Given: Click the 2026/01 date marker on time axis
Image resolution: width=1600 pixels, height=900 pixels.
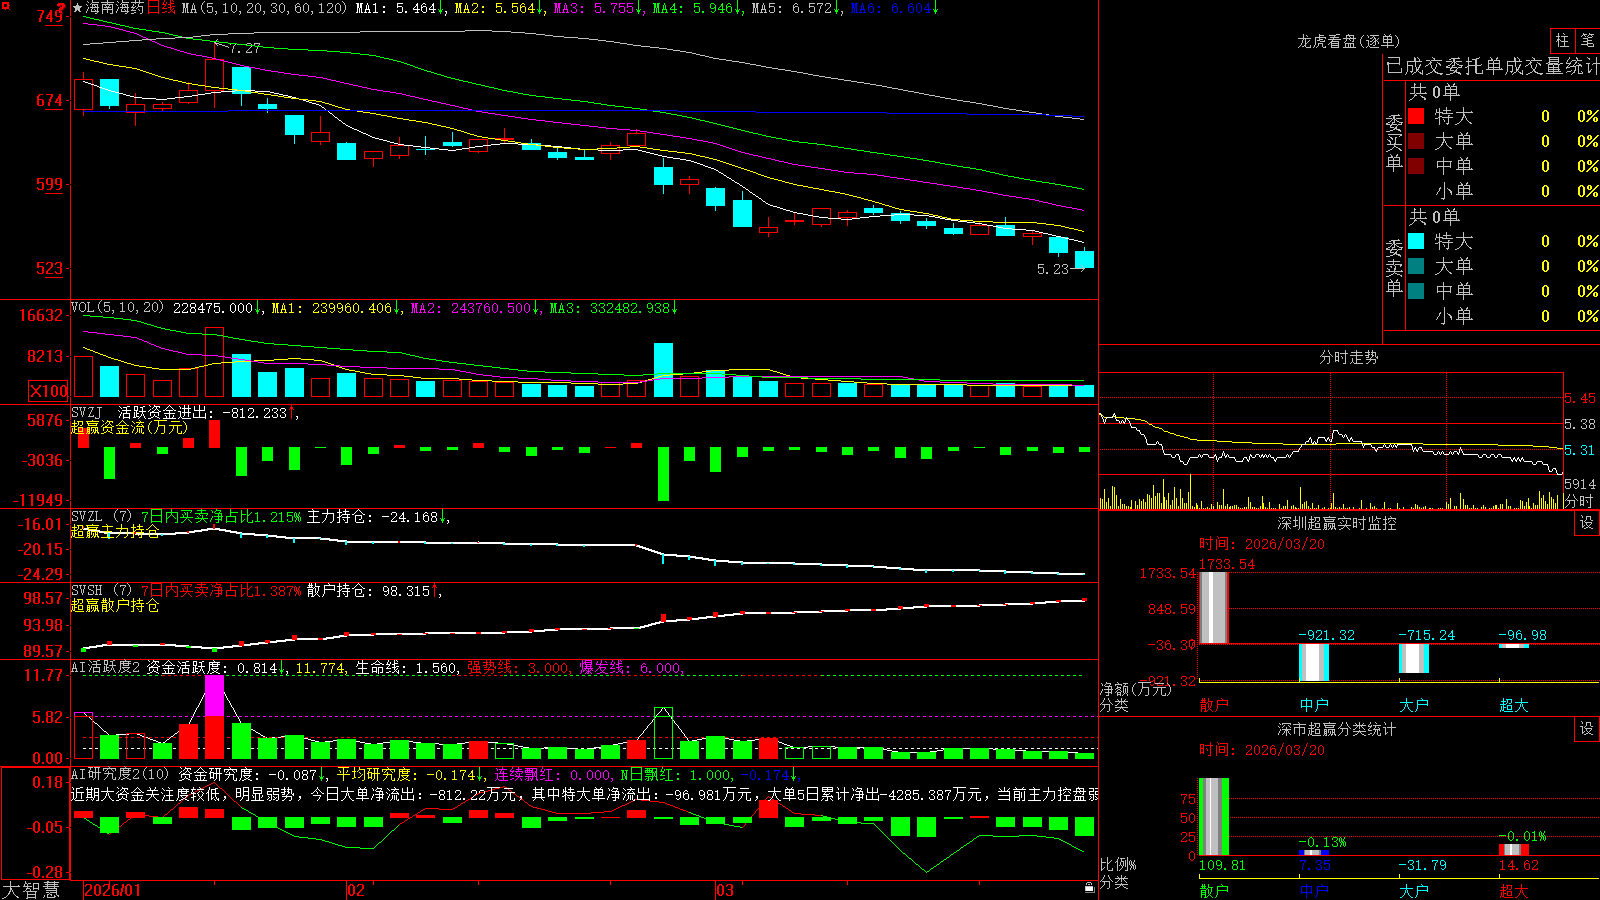Looking at the screenshot, I should click(x=113, y=890).
